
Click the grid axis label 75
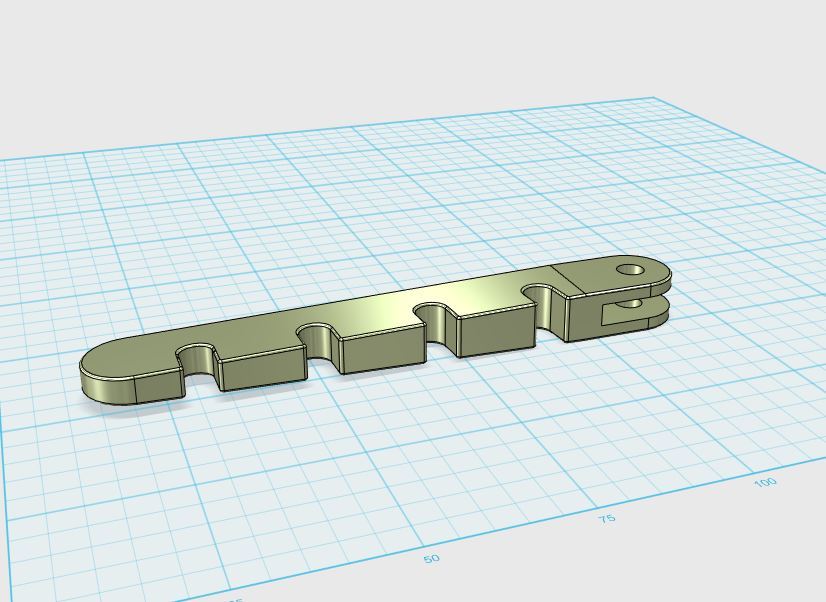[x=607, y=518]
